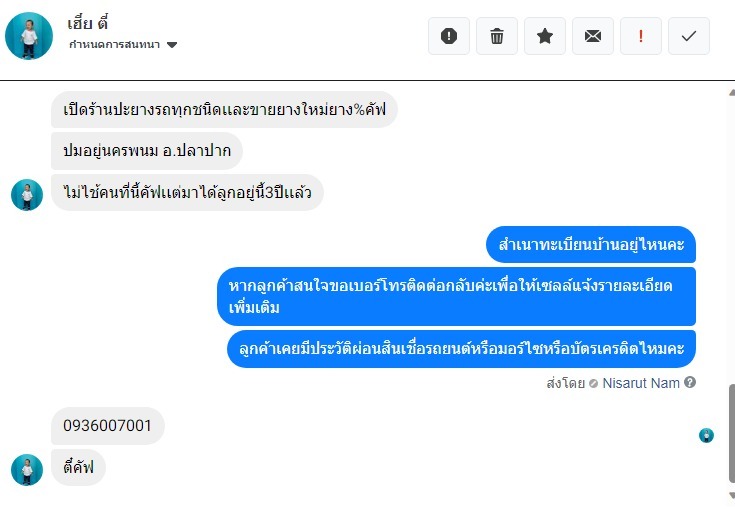Mark conversation as done with checkmark
735x509 pixels.
pyautogui.click(x=689, y=36)
